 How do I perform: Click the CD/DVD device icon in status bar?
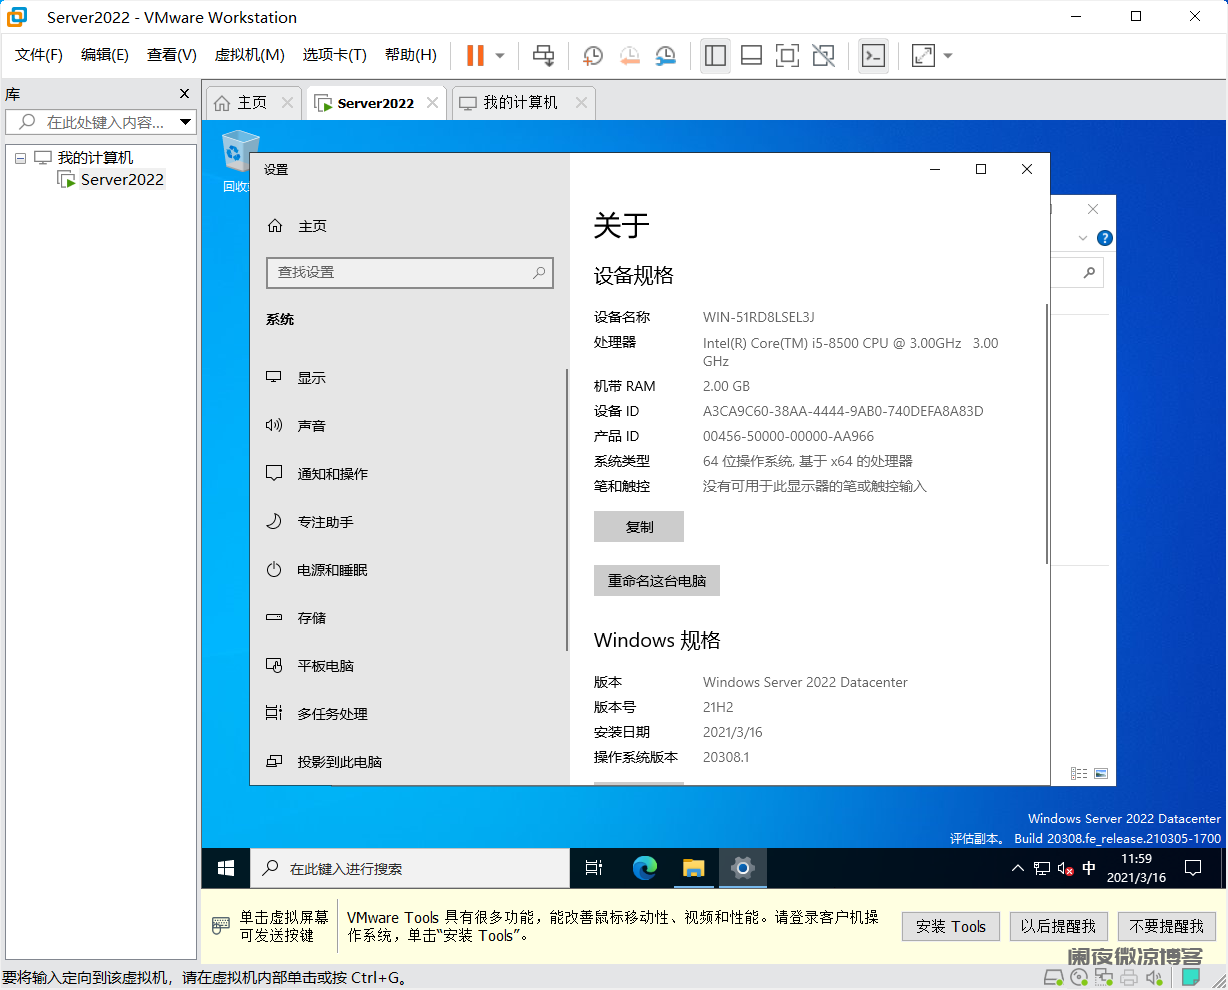click(x=1079, y=977)
